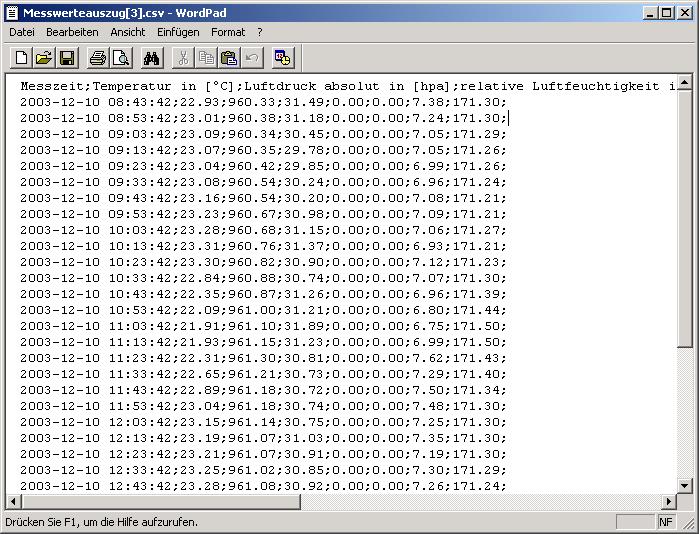Click the Undo arrow icon
The height and width of the screenshot is (534, 699).
tap(252, 58)
